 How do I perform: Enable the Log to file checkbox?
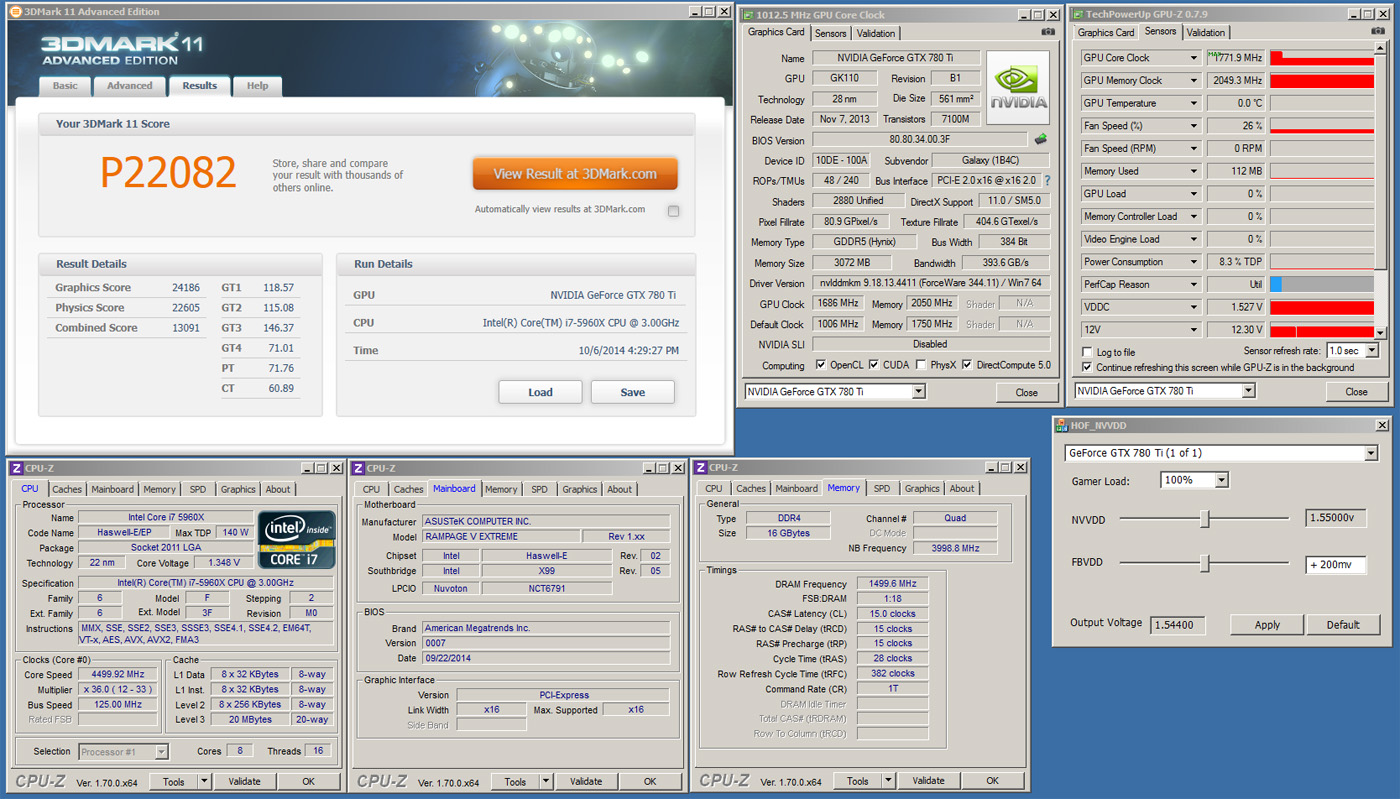click(x=1087, y=352)
